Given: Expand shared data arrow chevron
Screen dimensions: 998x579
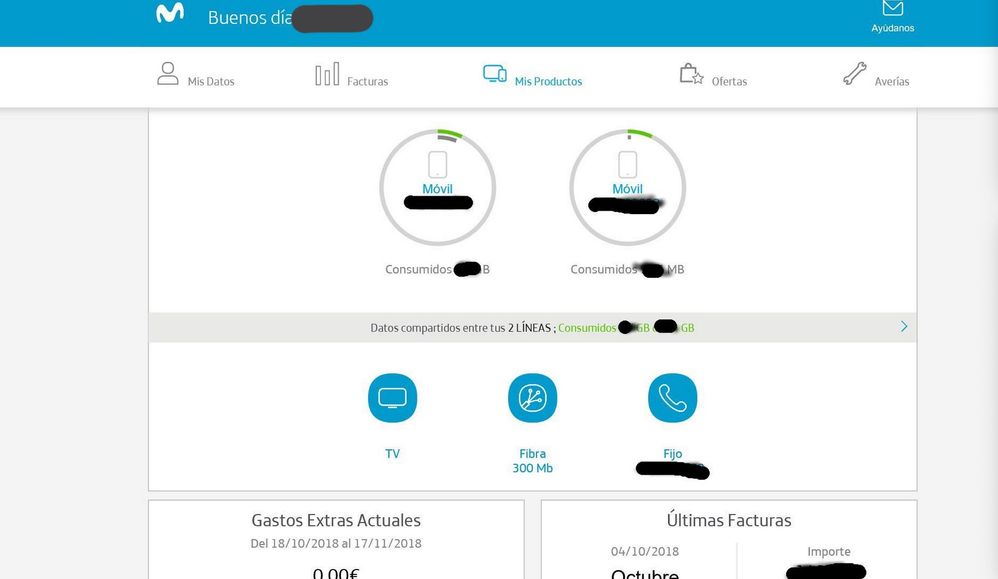Looking at the screenshot, I should [x=904, y=326].
